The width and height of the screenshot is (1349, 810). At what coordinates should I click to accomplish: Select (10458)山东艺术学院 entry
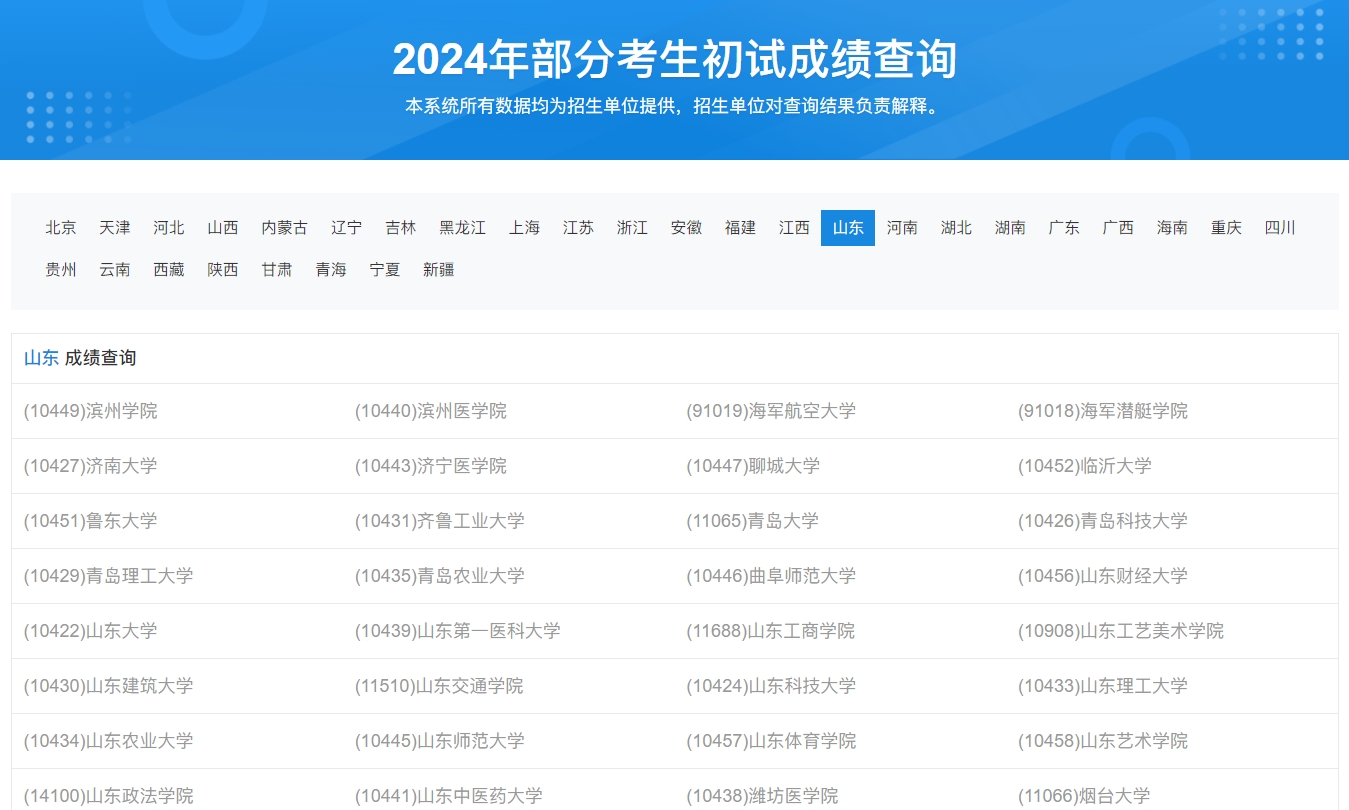pos(1103,741)
